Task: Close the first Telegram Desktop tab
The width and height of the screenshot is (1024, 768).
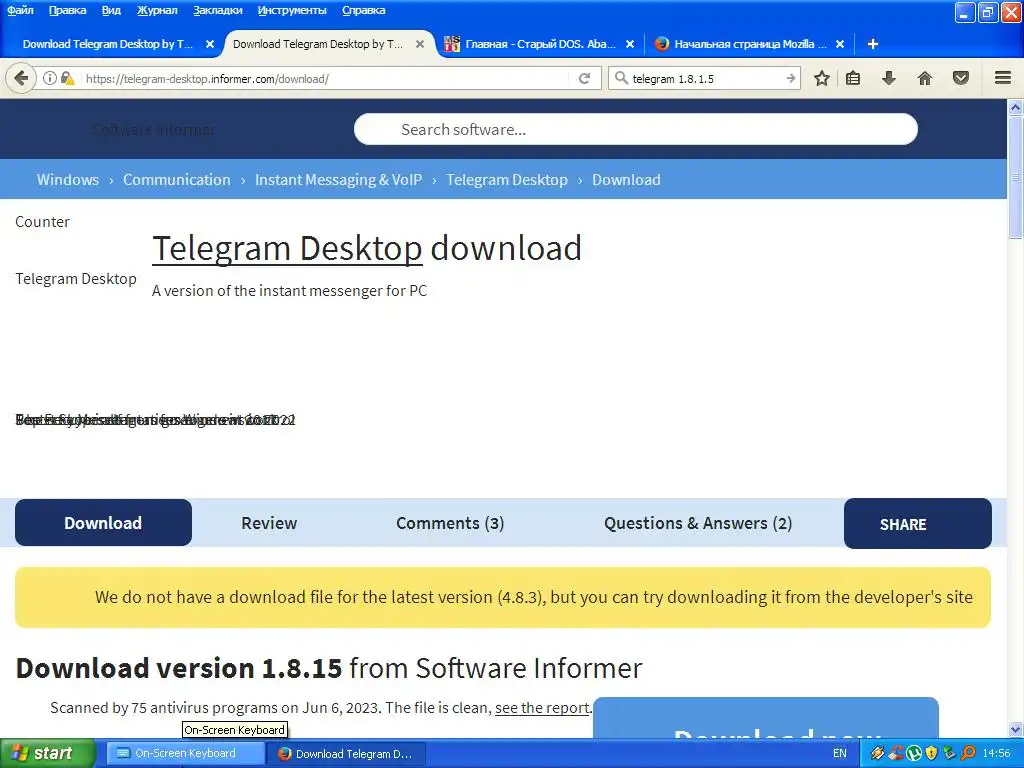Action: pyautogui.click(x=210, y=44)
